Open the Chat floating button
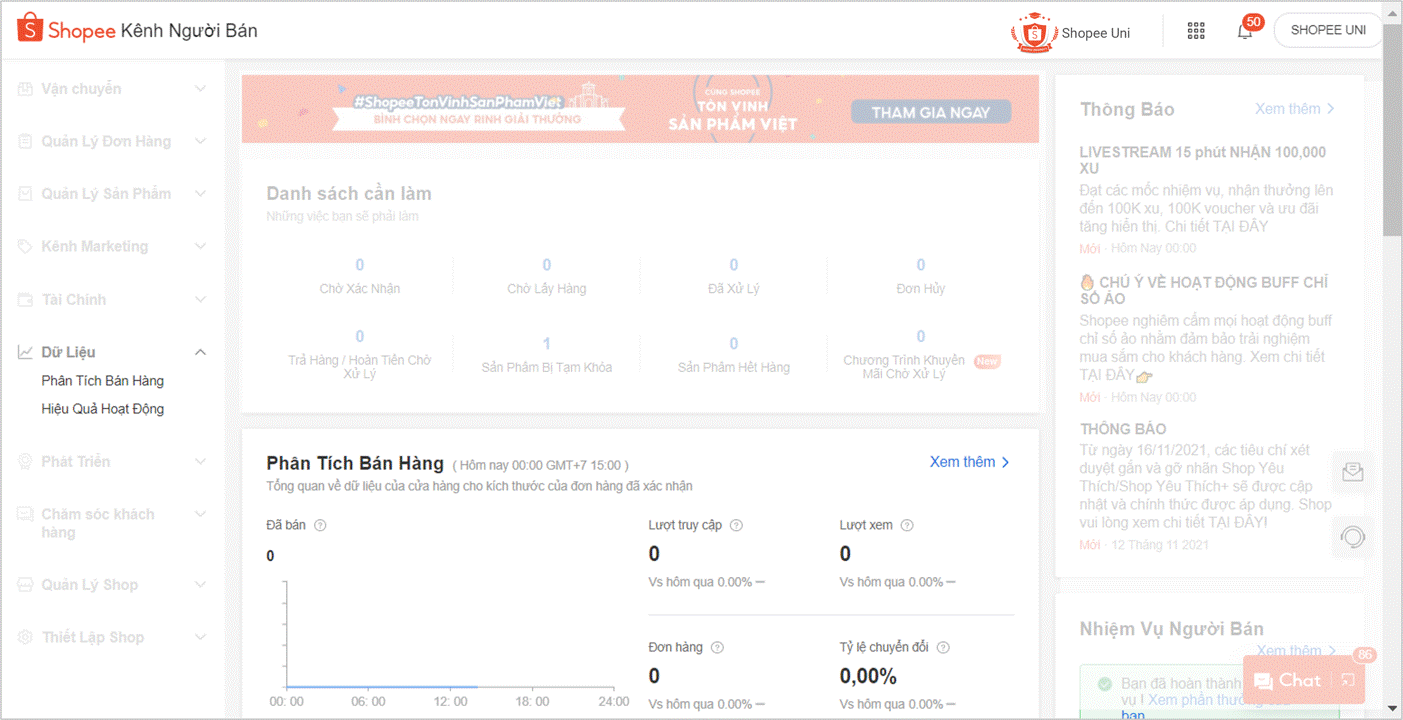This screenshot has width=1403, height=720. pyautogui.click(x=1288, y=680)
